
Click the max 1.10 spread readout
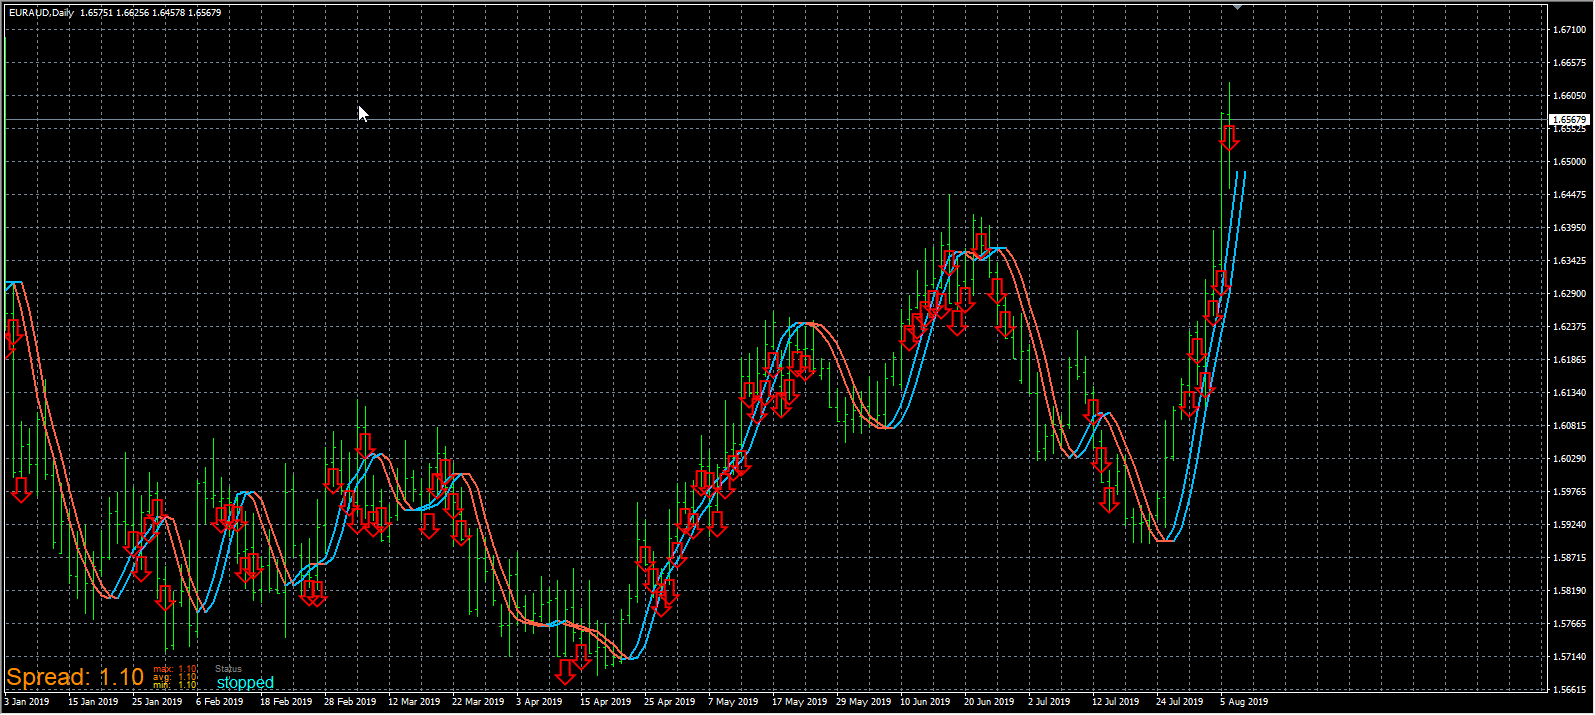point(175,669)
